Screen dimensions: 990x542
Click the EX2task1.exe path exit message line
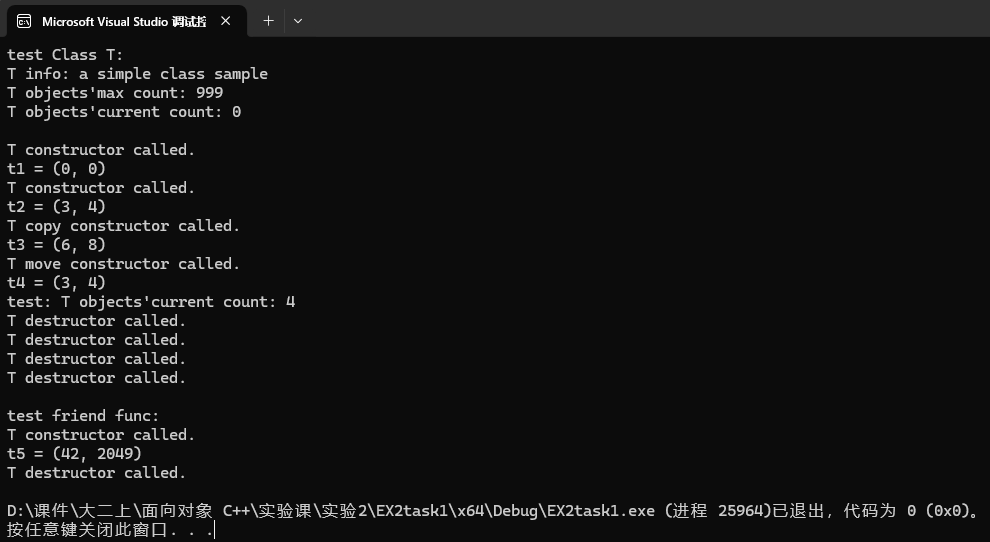494,510
